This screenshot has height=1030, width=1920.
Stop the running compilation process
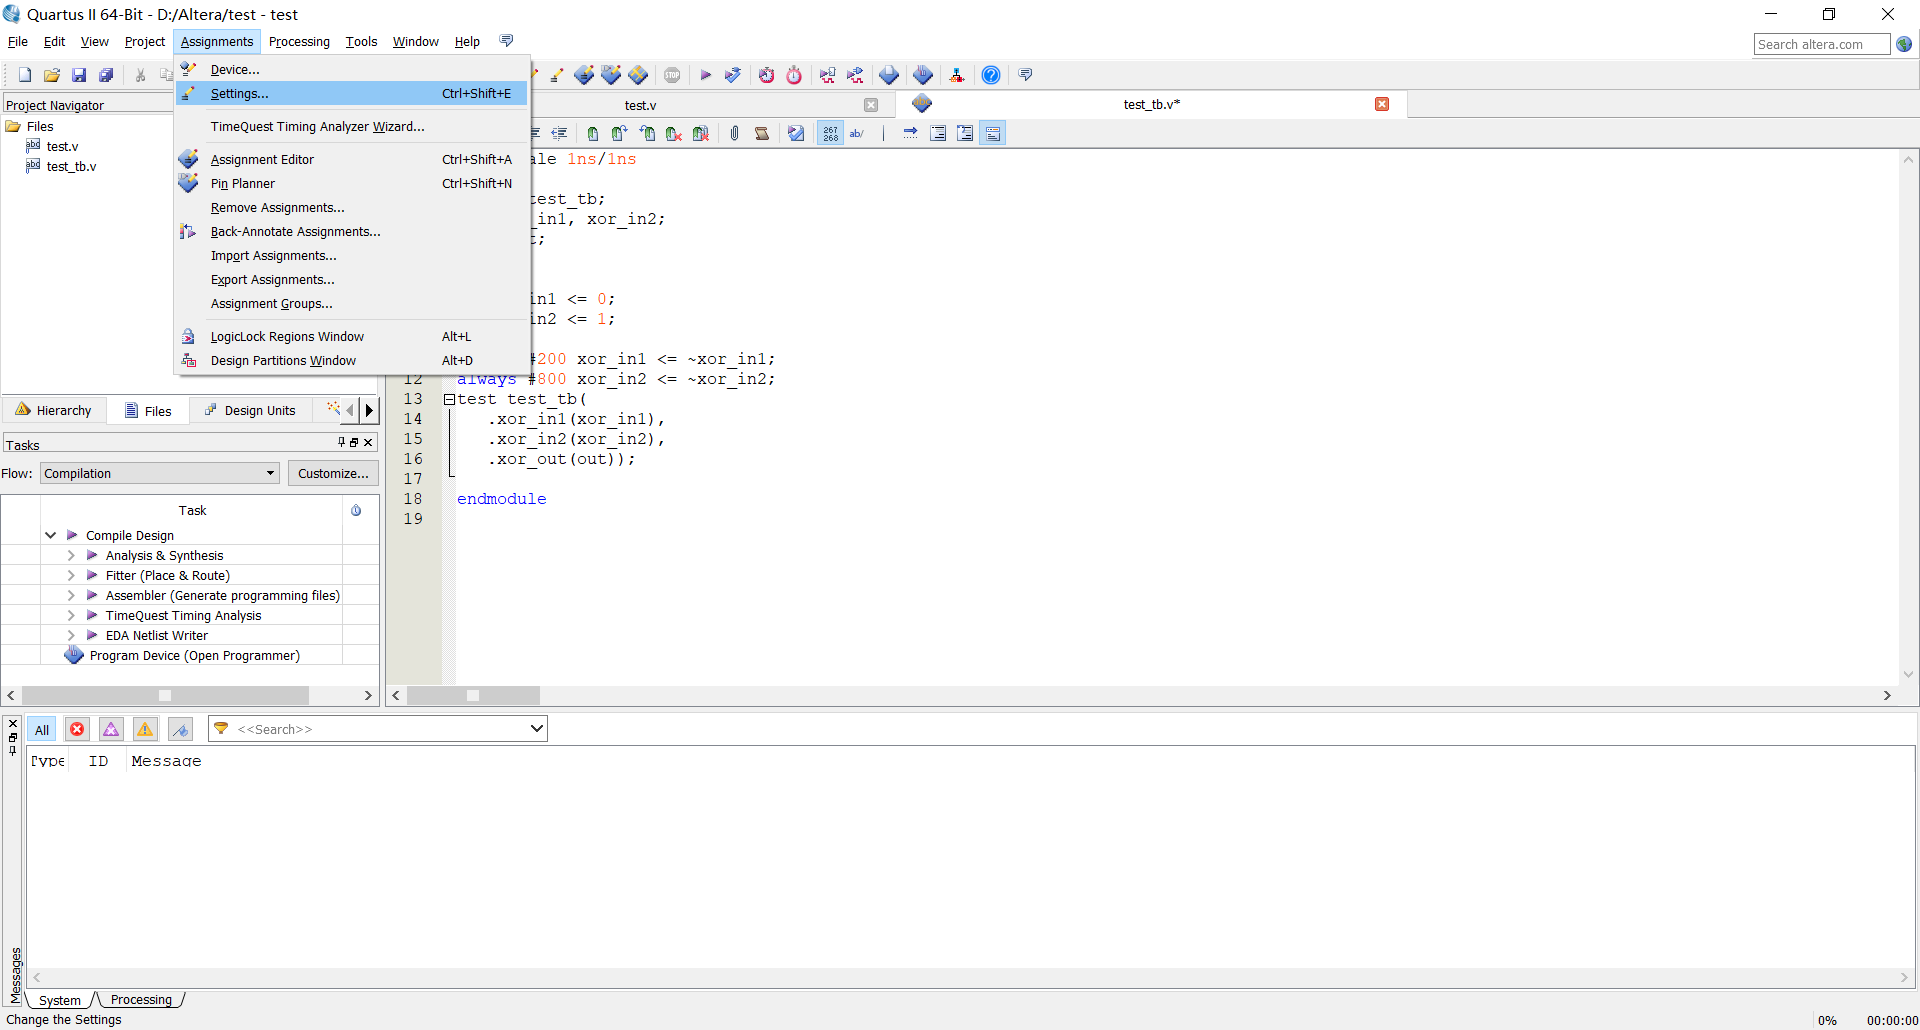(x=671, y=74)
